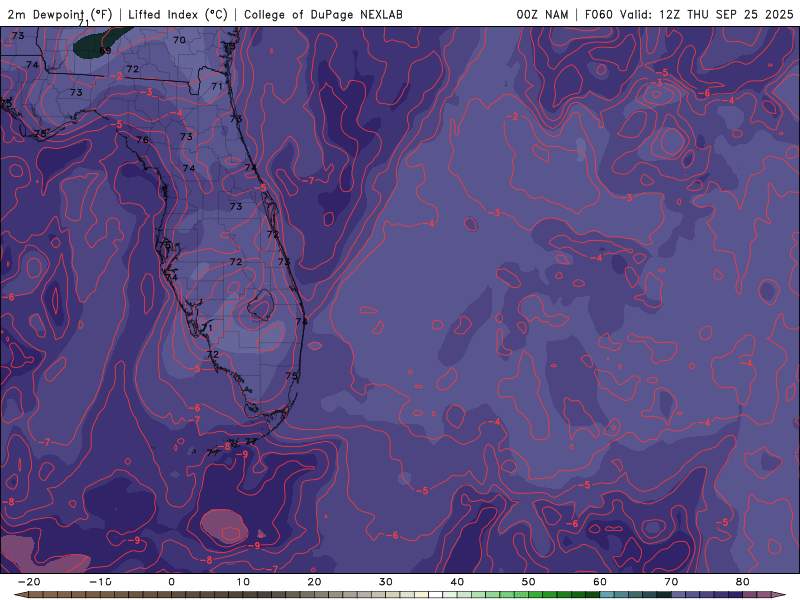Screen dimensions: 800x600
Task: Click the right arrow on the color bar
Action: (x=777, y=594)
